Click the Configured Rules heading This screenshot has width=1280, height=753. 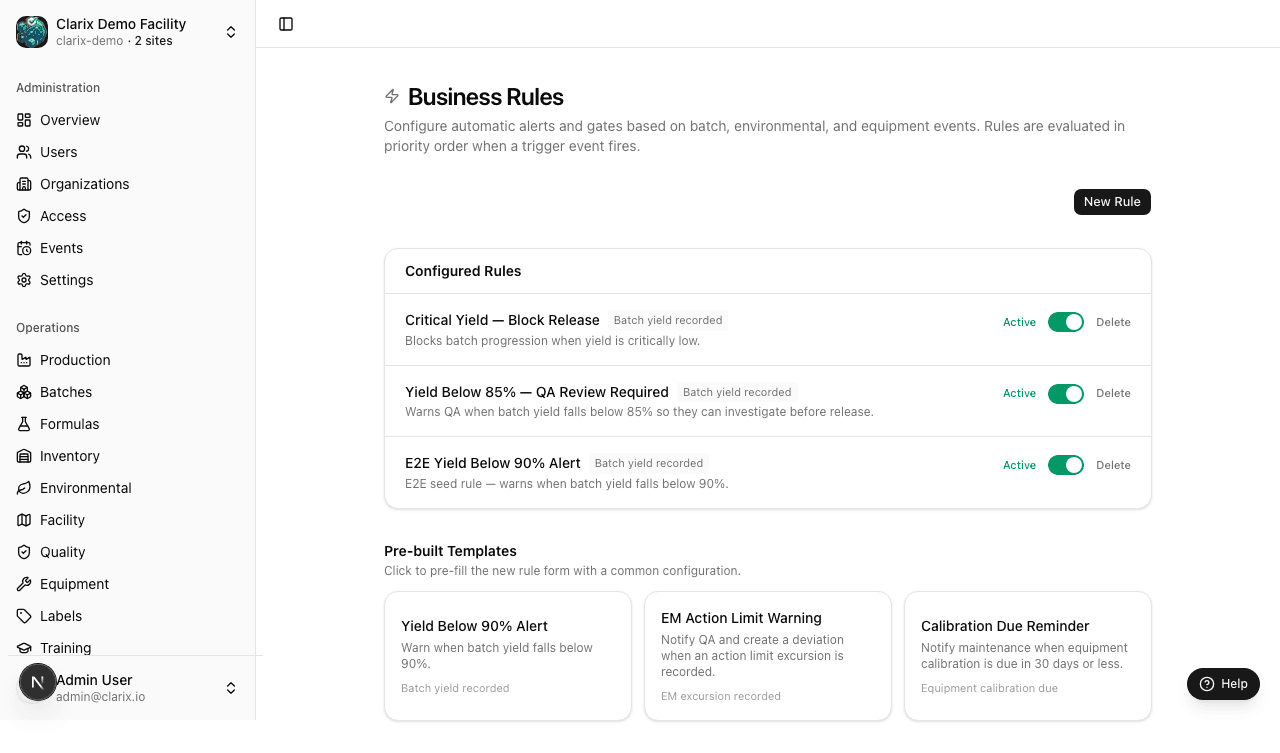point(463,271)
